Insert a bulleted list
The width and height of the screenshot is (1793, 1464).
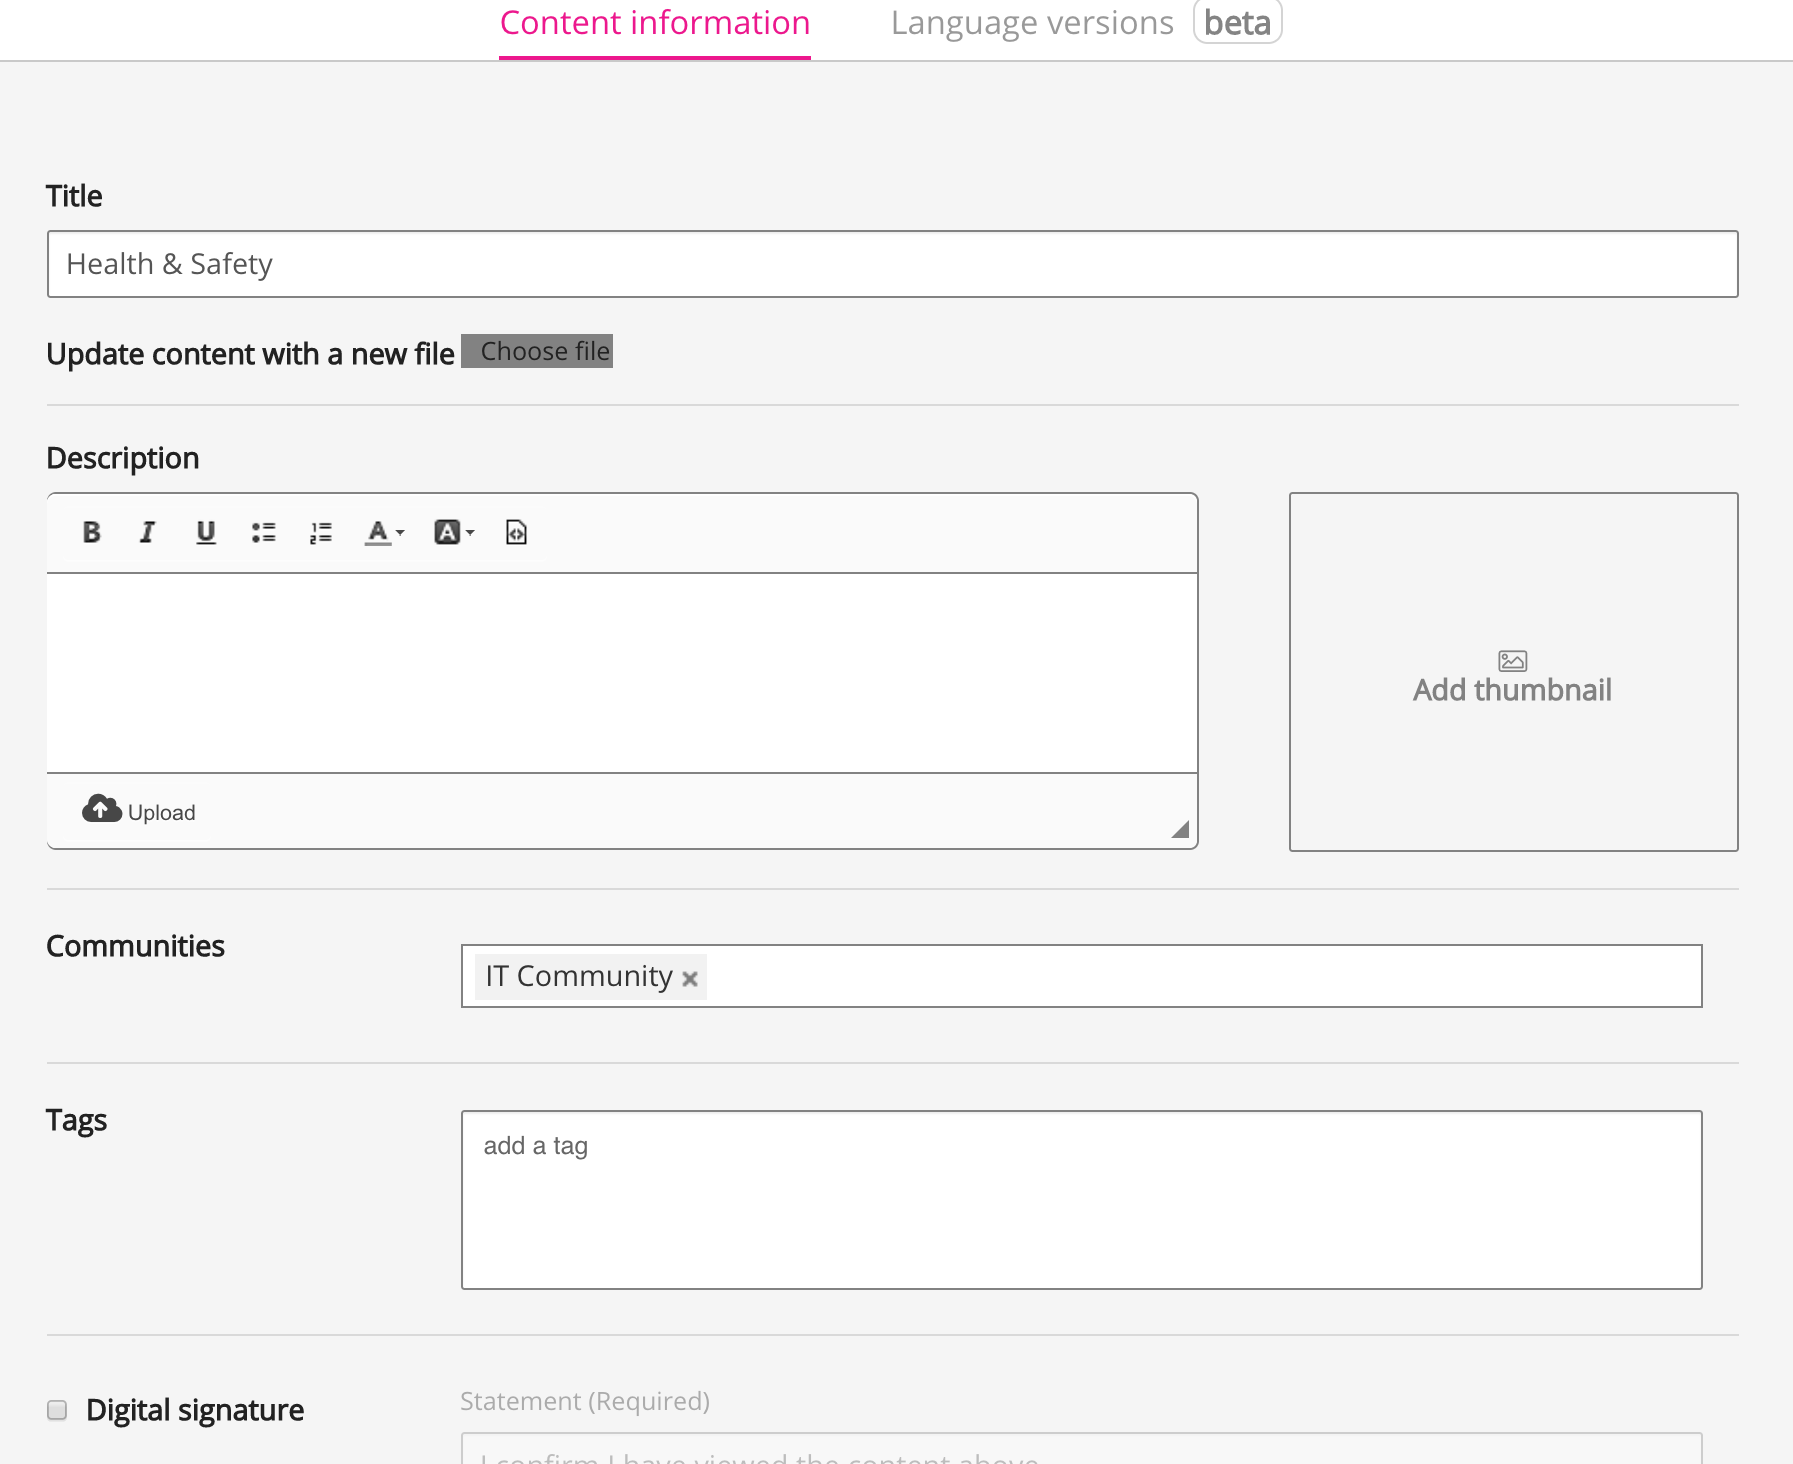coord(263,532)
